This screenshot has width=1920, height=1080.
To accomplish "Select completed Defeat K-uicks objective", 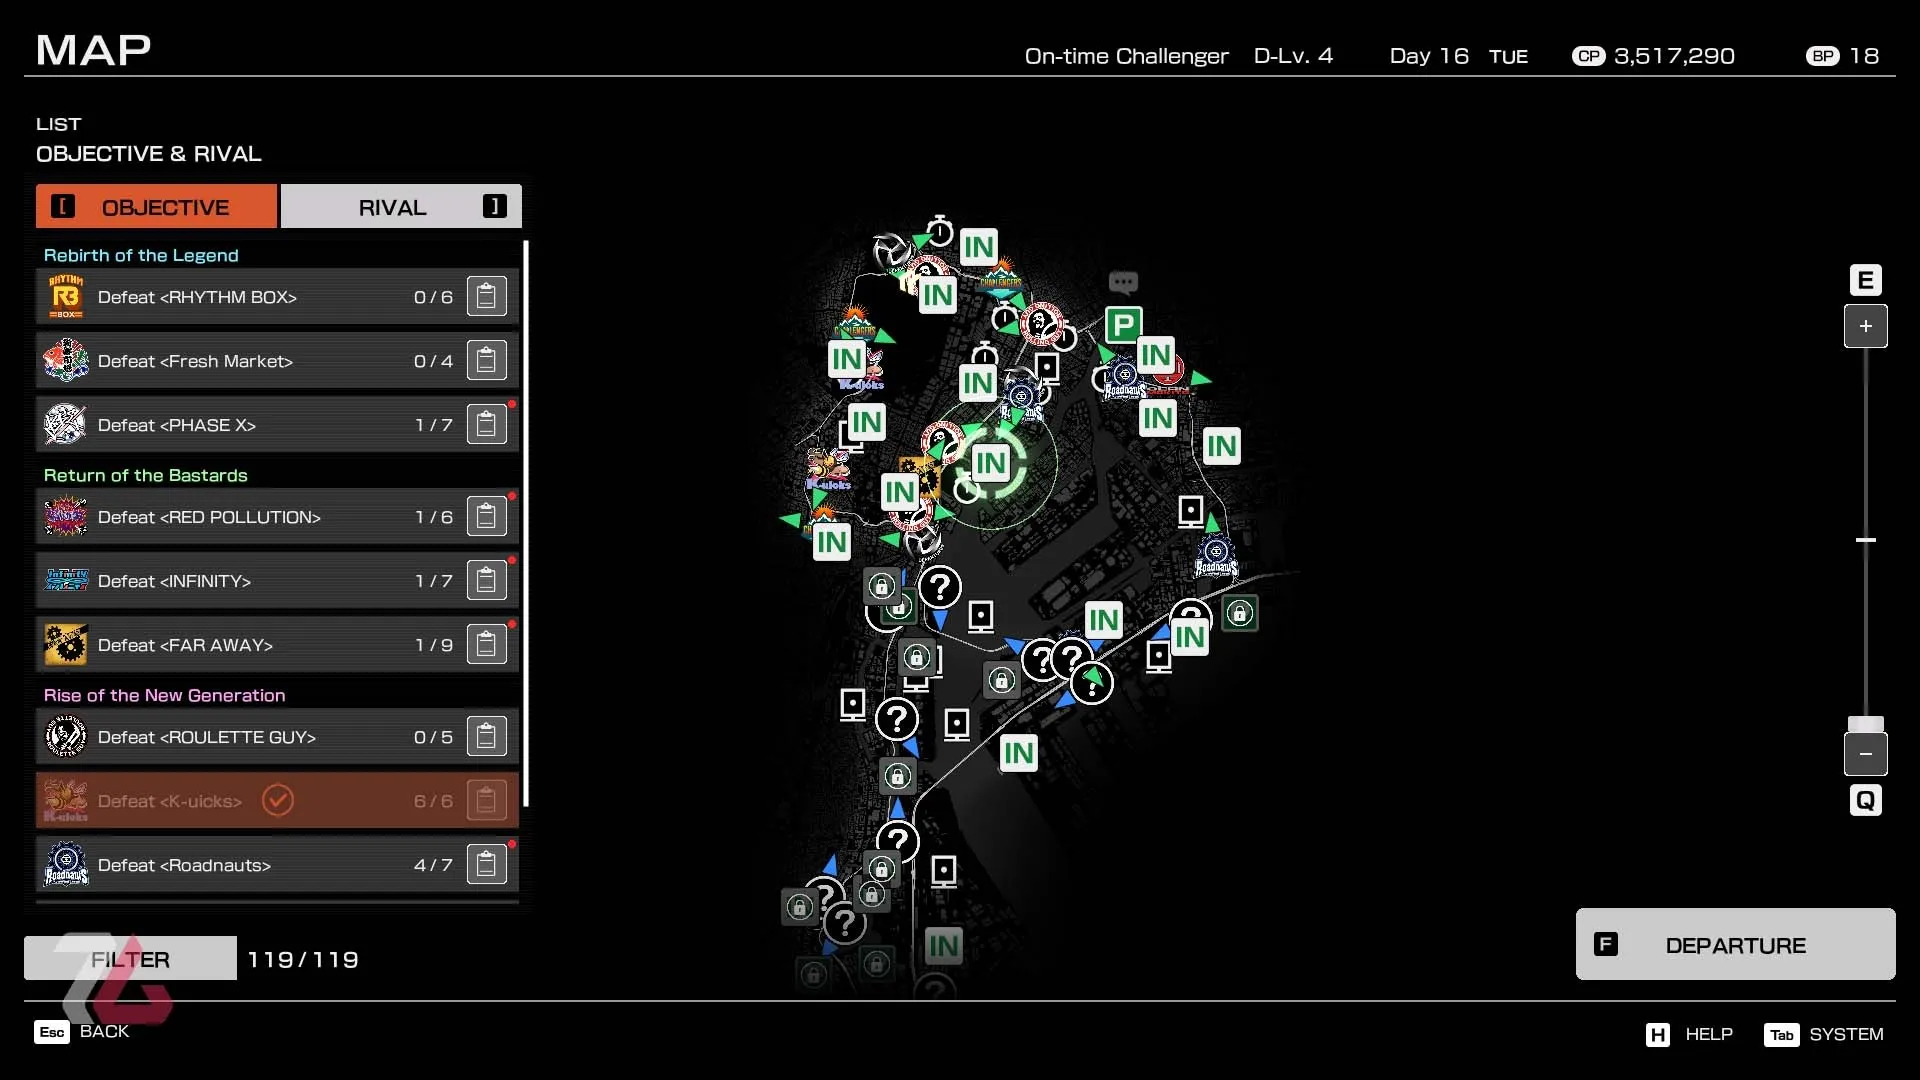I will click(x=250, y=801).
